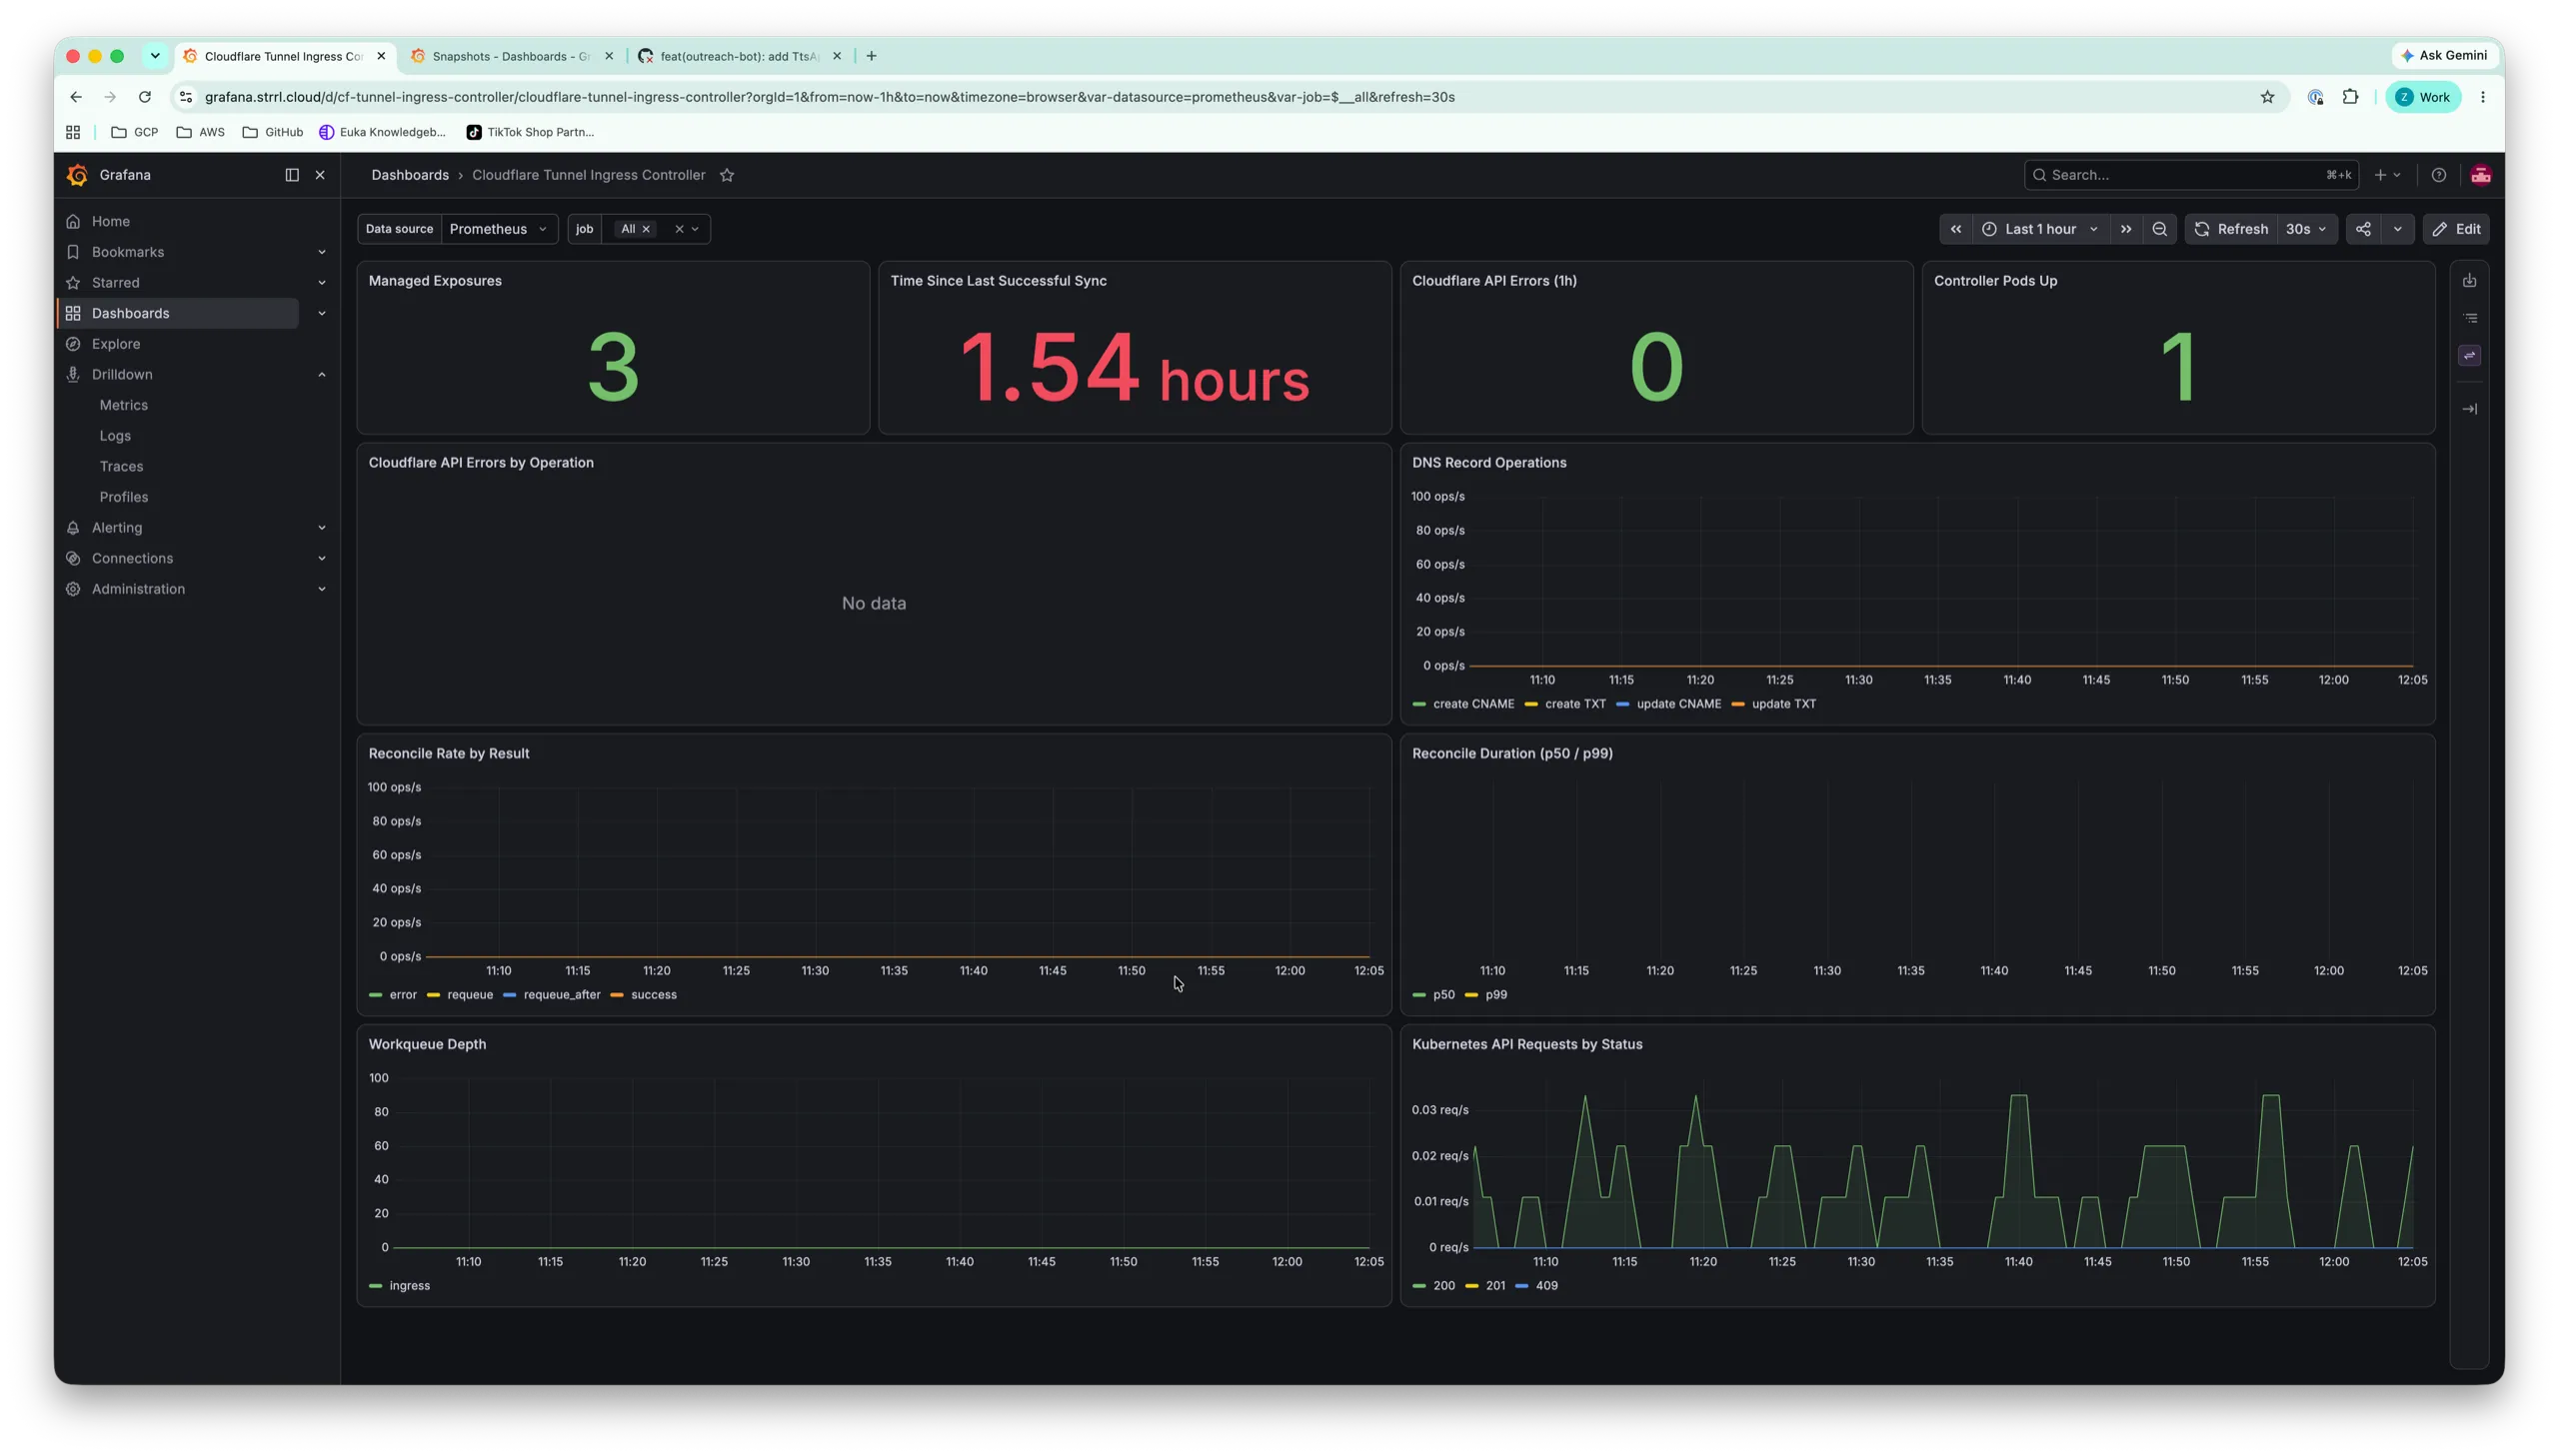Expand the Administration section chevron

coord(321,589)
